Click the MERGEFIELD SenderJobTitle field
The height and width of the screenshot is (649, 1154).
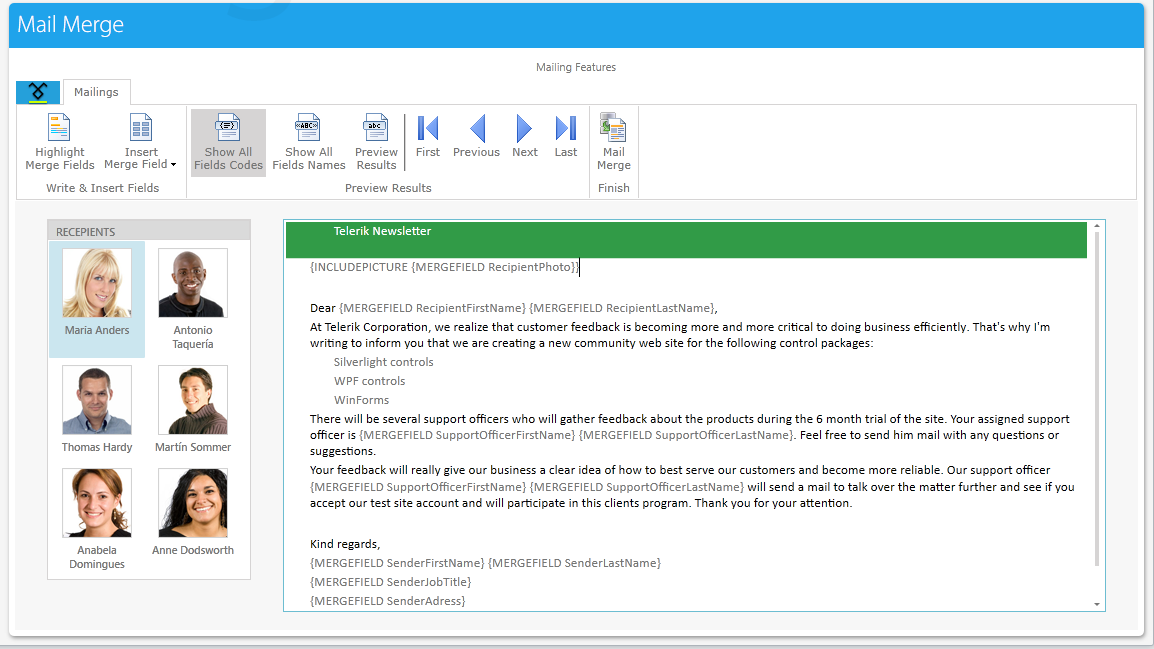pyautogui.click(x=391, y=582)
